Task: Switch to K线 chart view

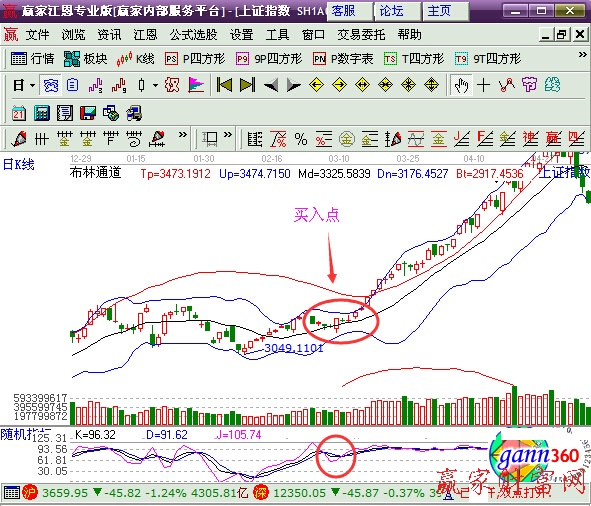Action: [135, 59]
